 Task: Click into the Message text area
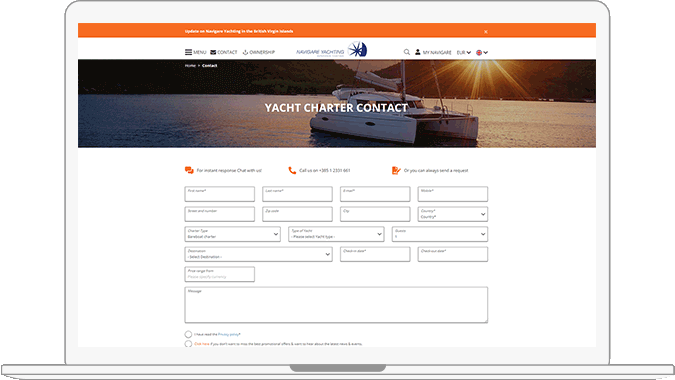tap(336, 305)
